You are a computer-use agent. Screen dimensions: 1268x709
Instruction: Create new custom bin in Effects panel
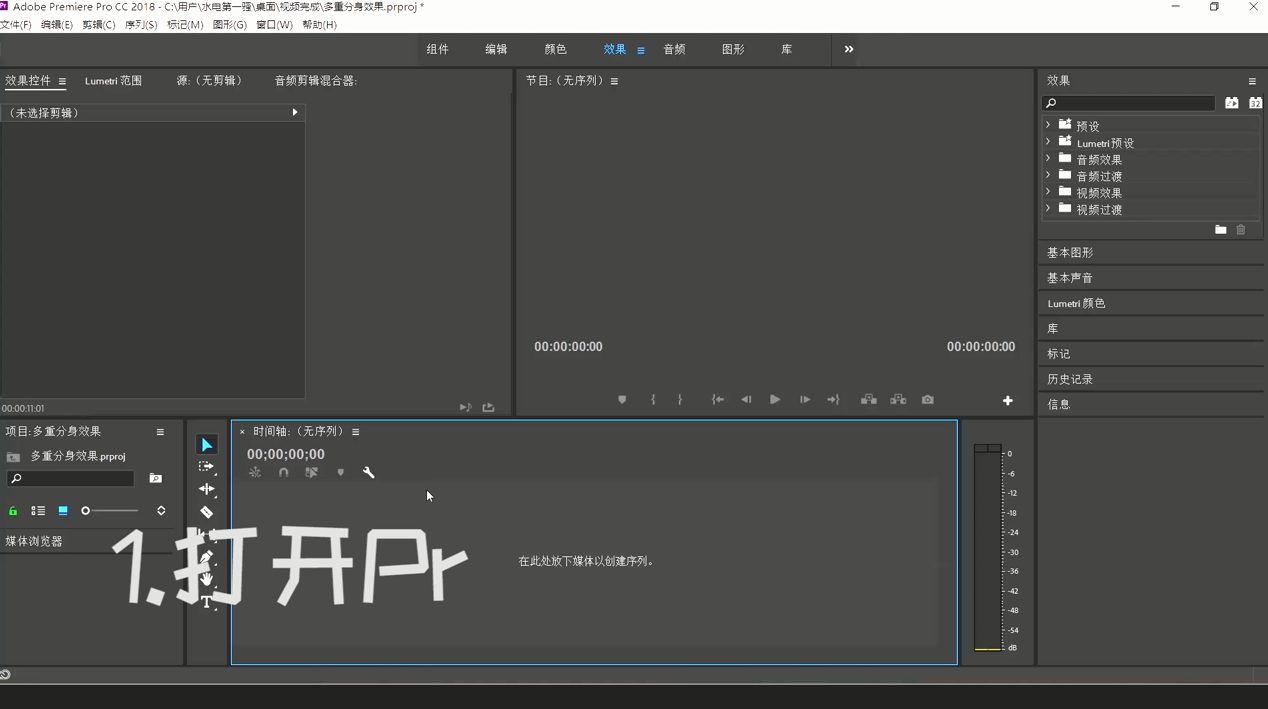1220,230
